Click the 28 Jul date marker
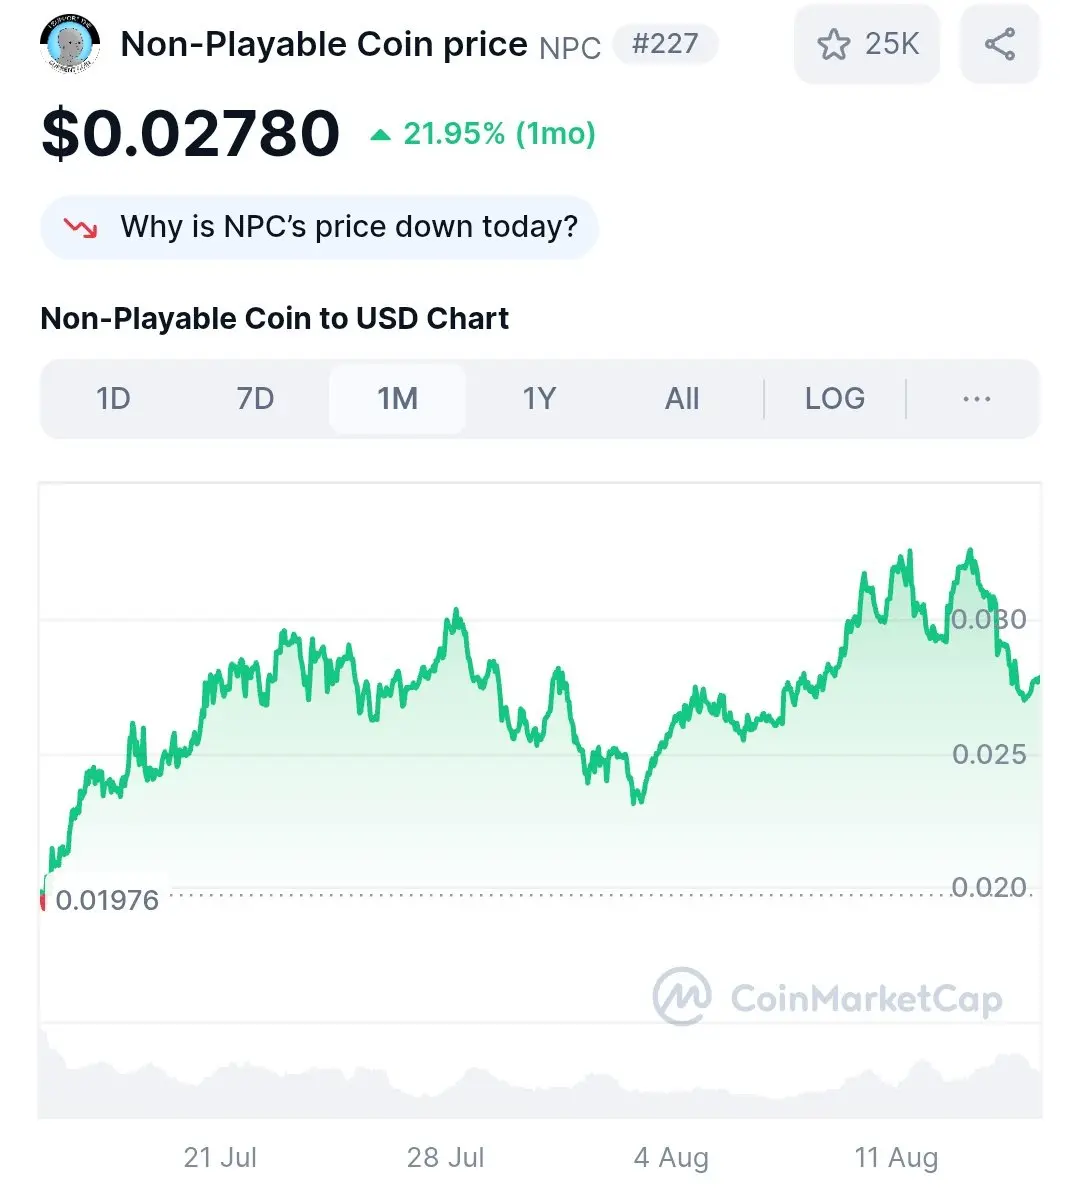Screen dimensions: 1080x1189 (x=445, y=1157)
